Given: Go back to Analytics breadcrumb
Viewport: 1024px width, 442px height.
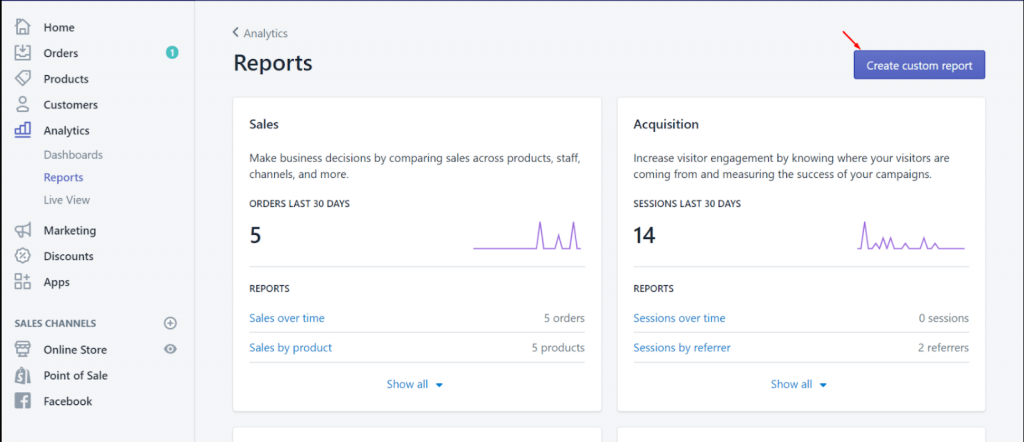Looking at the screenshot, I should (260, 33).
